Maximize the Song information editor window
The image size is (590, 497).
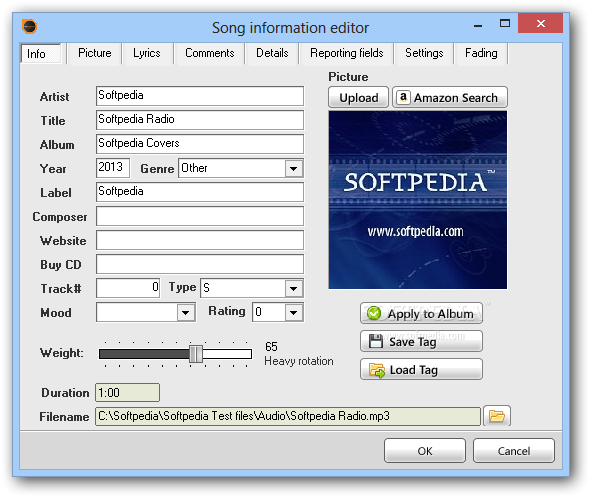(x=505, y=24)
